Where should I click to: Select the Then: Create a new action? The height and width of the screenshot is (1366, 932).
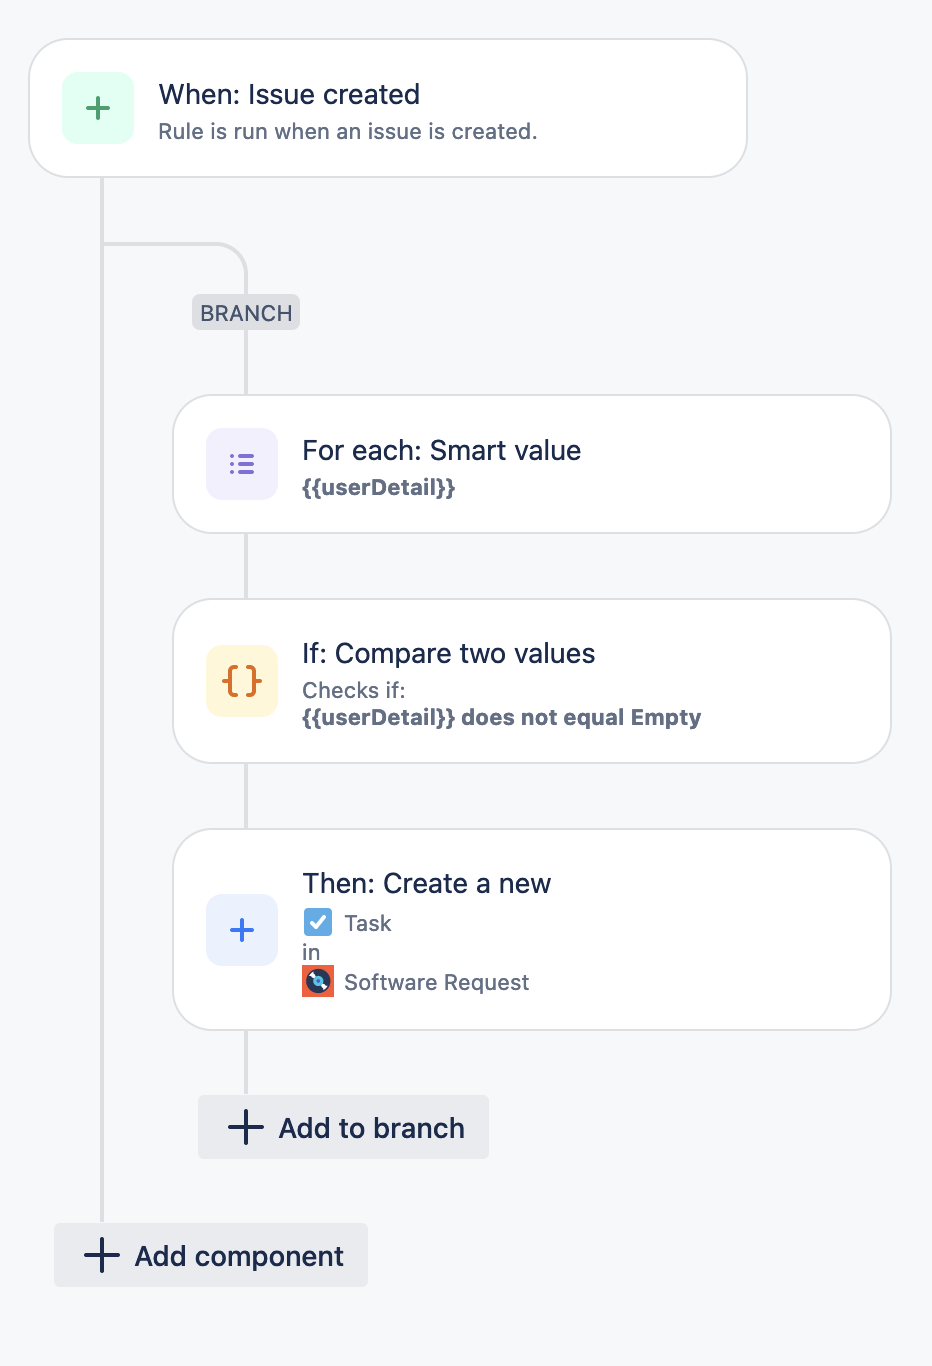tap(532, 930)
